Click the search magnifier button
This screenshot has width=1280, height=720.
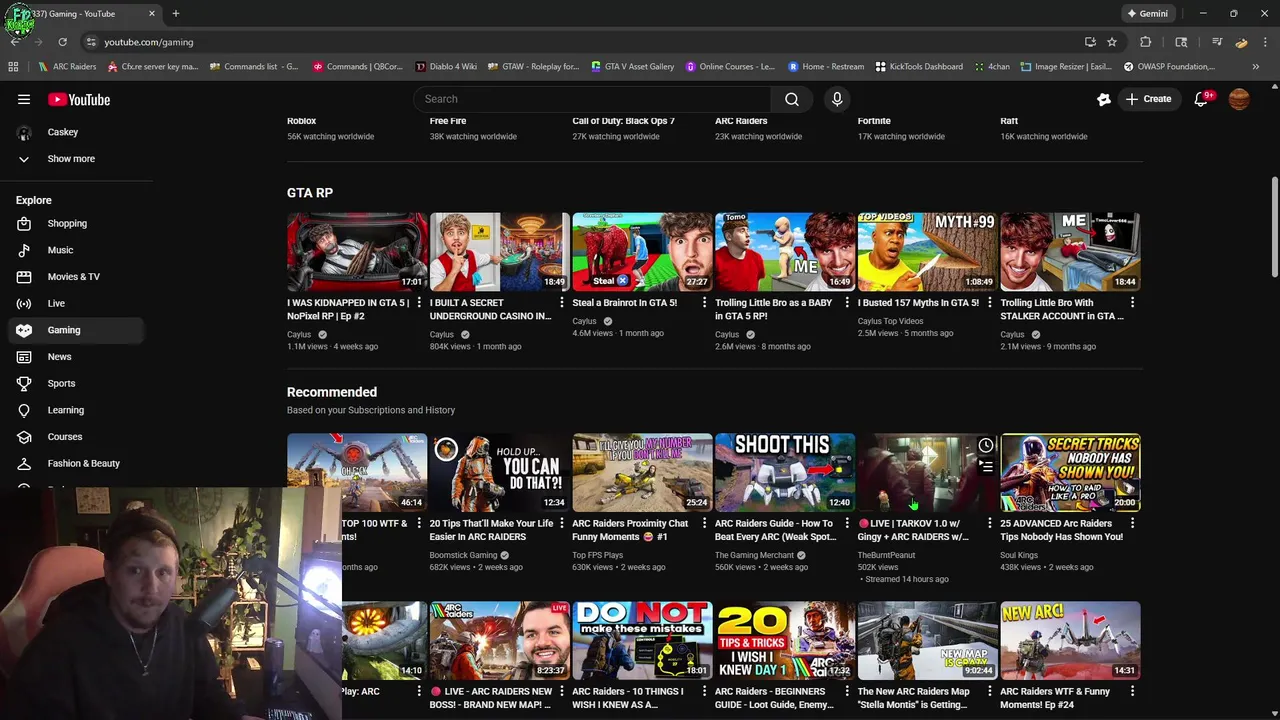(792, 99)
